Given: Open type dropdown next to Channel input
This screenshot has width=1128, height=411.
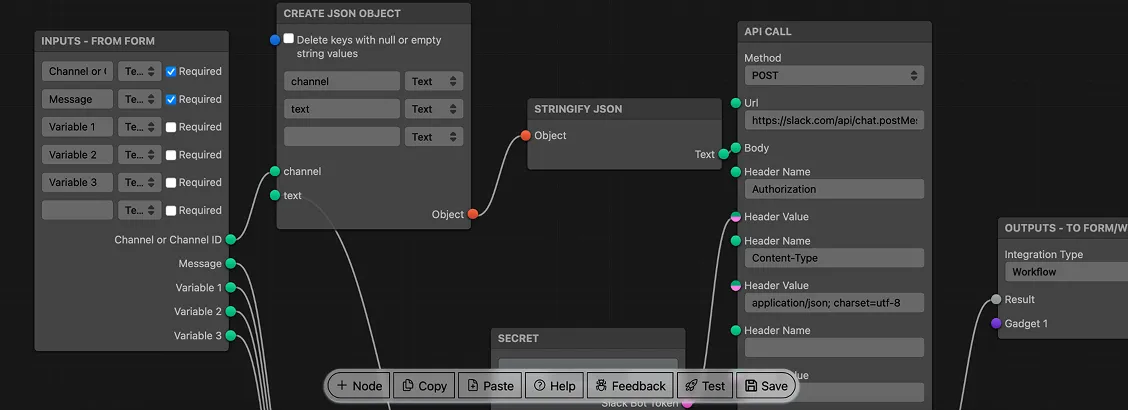Looking at the screenshot, I should [x=140, y=71].
